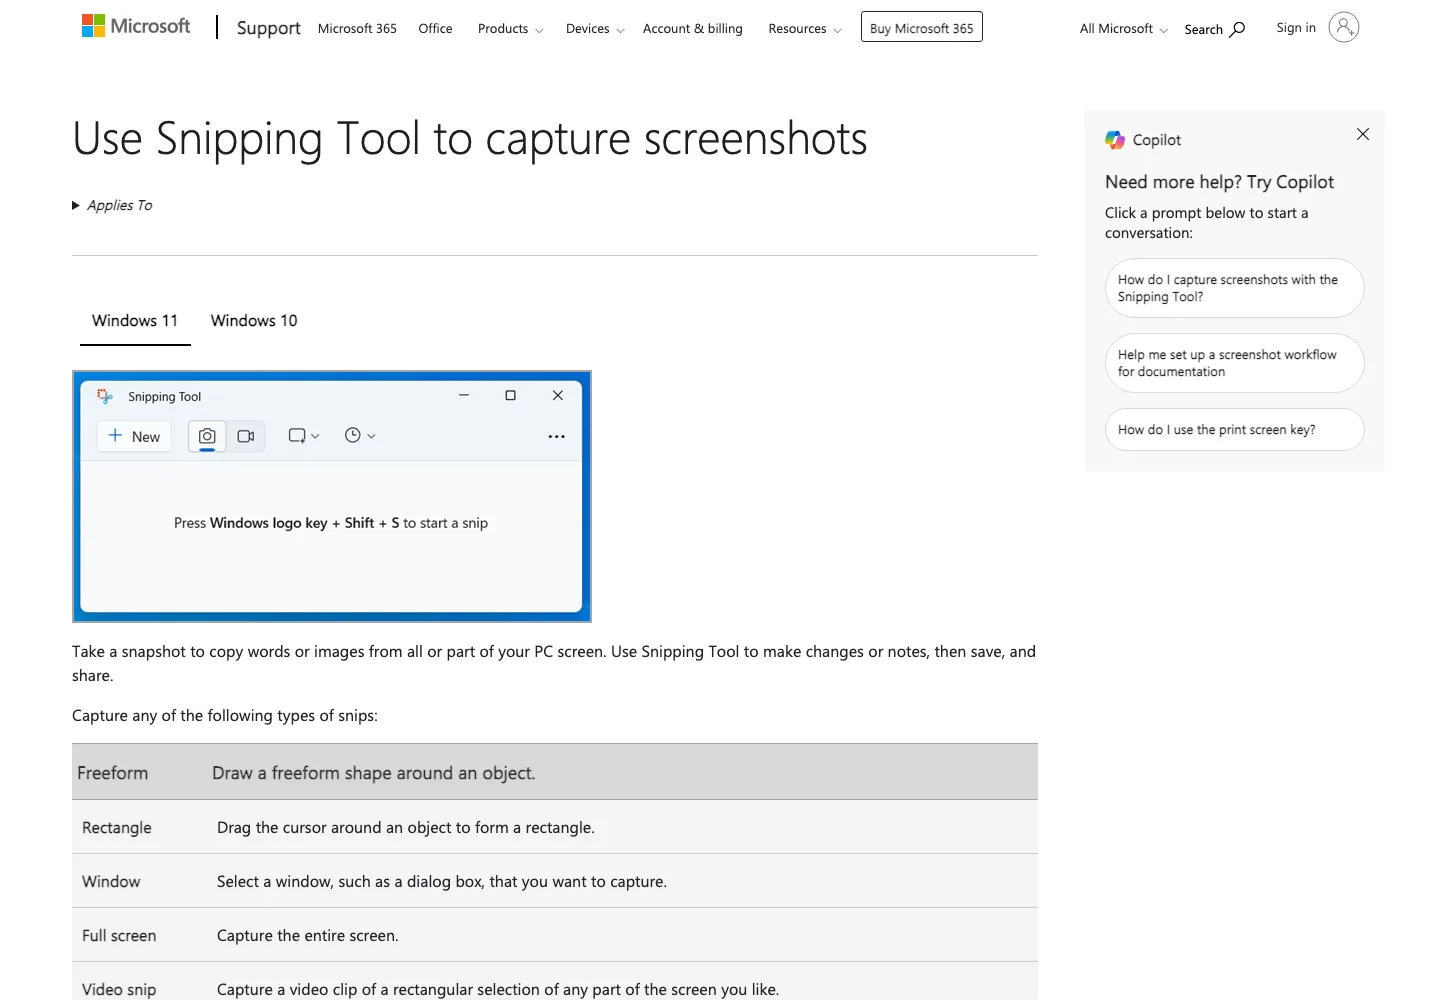Click minimize icon in the Snipping Tool image
Screen dimensions: 1440x1000
464,395
